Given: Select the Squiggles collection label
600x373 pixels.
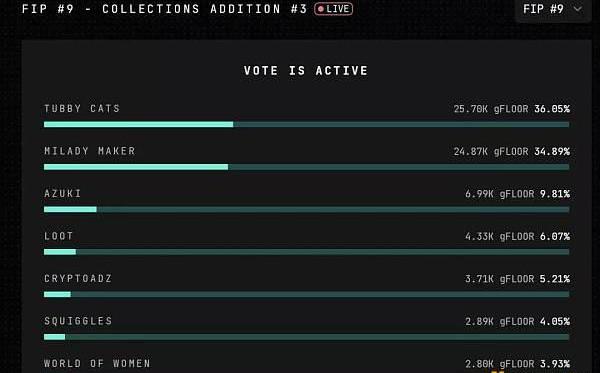Looking at the screenshot, I should (x=78, y=321).
